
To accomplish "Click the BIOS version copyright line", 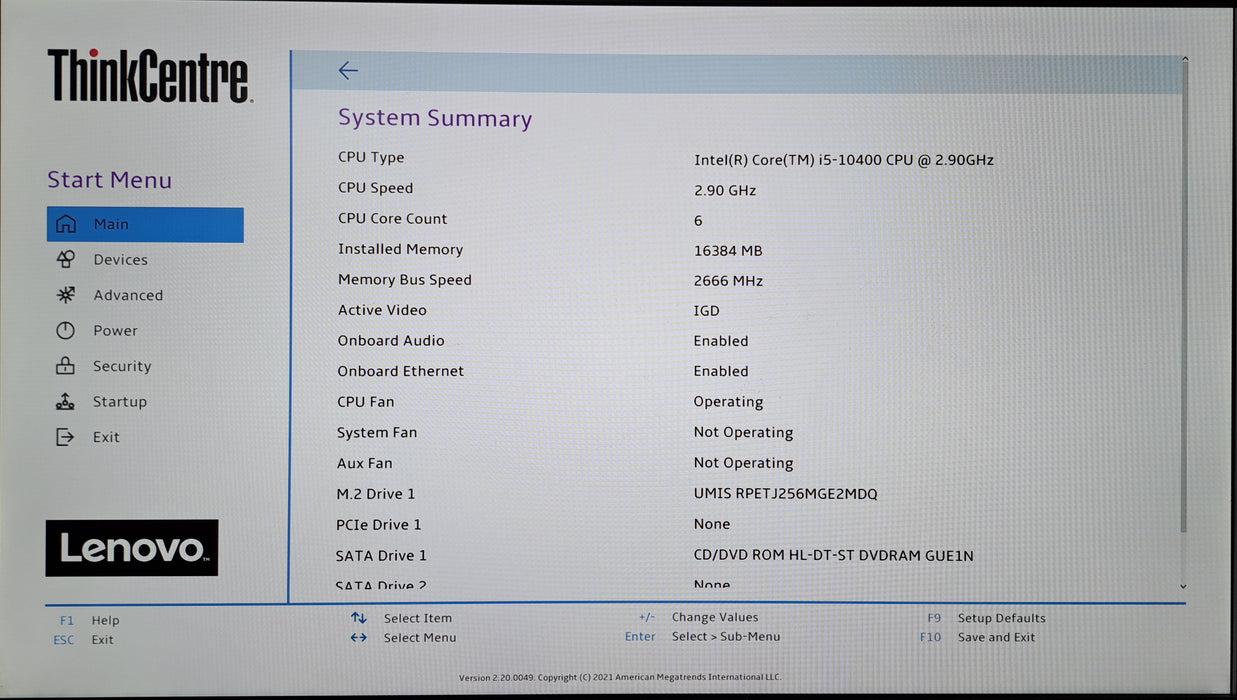I will (x=620, y=678).
